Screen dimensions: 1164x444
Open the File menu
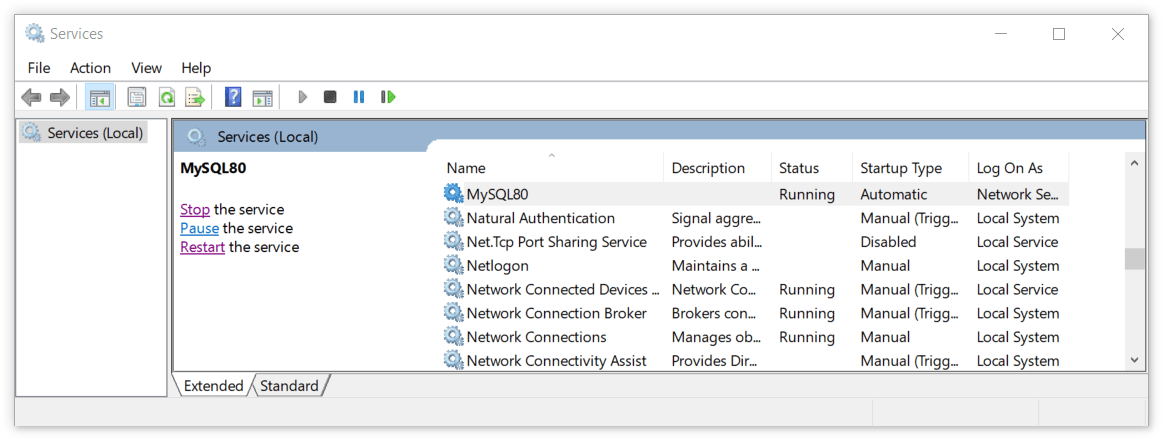coord(39,68)
